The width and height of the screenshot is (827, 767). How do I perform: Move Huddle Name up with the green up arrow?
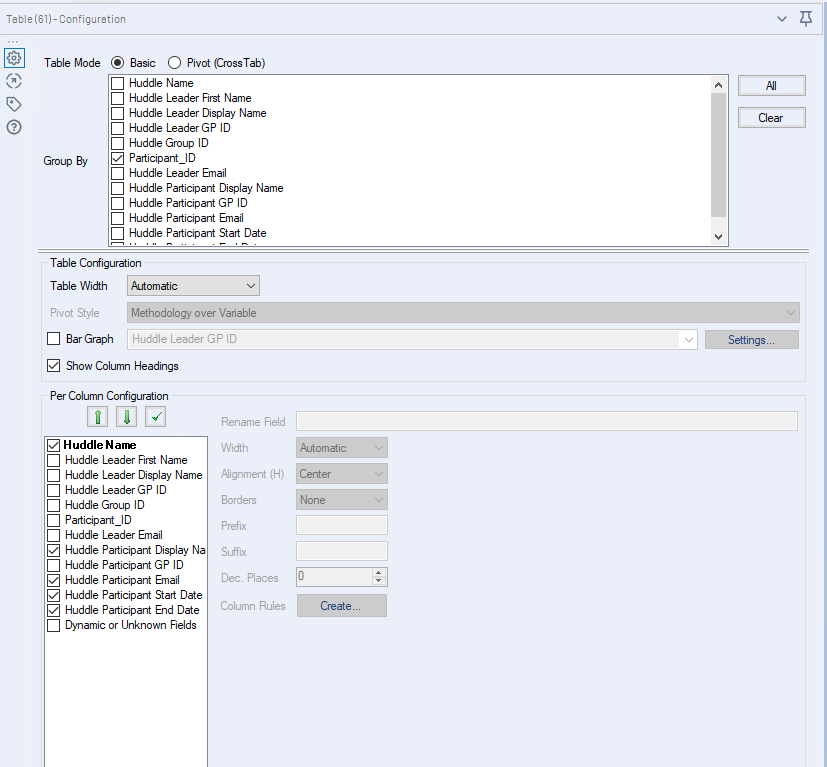[x=97, y=416]
